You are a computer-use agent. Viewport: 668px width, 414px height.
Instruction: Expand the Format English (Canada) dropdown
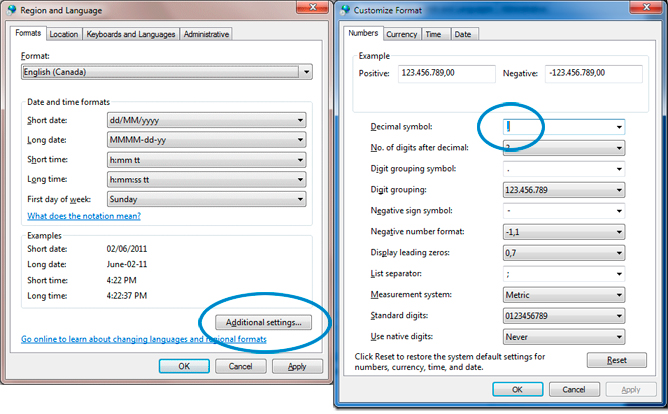(x=165, y=72)
